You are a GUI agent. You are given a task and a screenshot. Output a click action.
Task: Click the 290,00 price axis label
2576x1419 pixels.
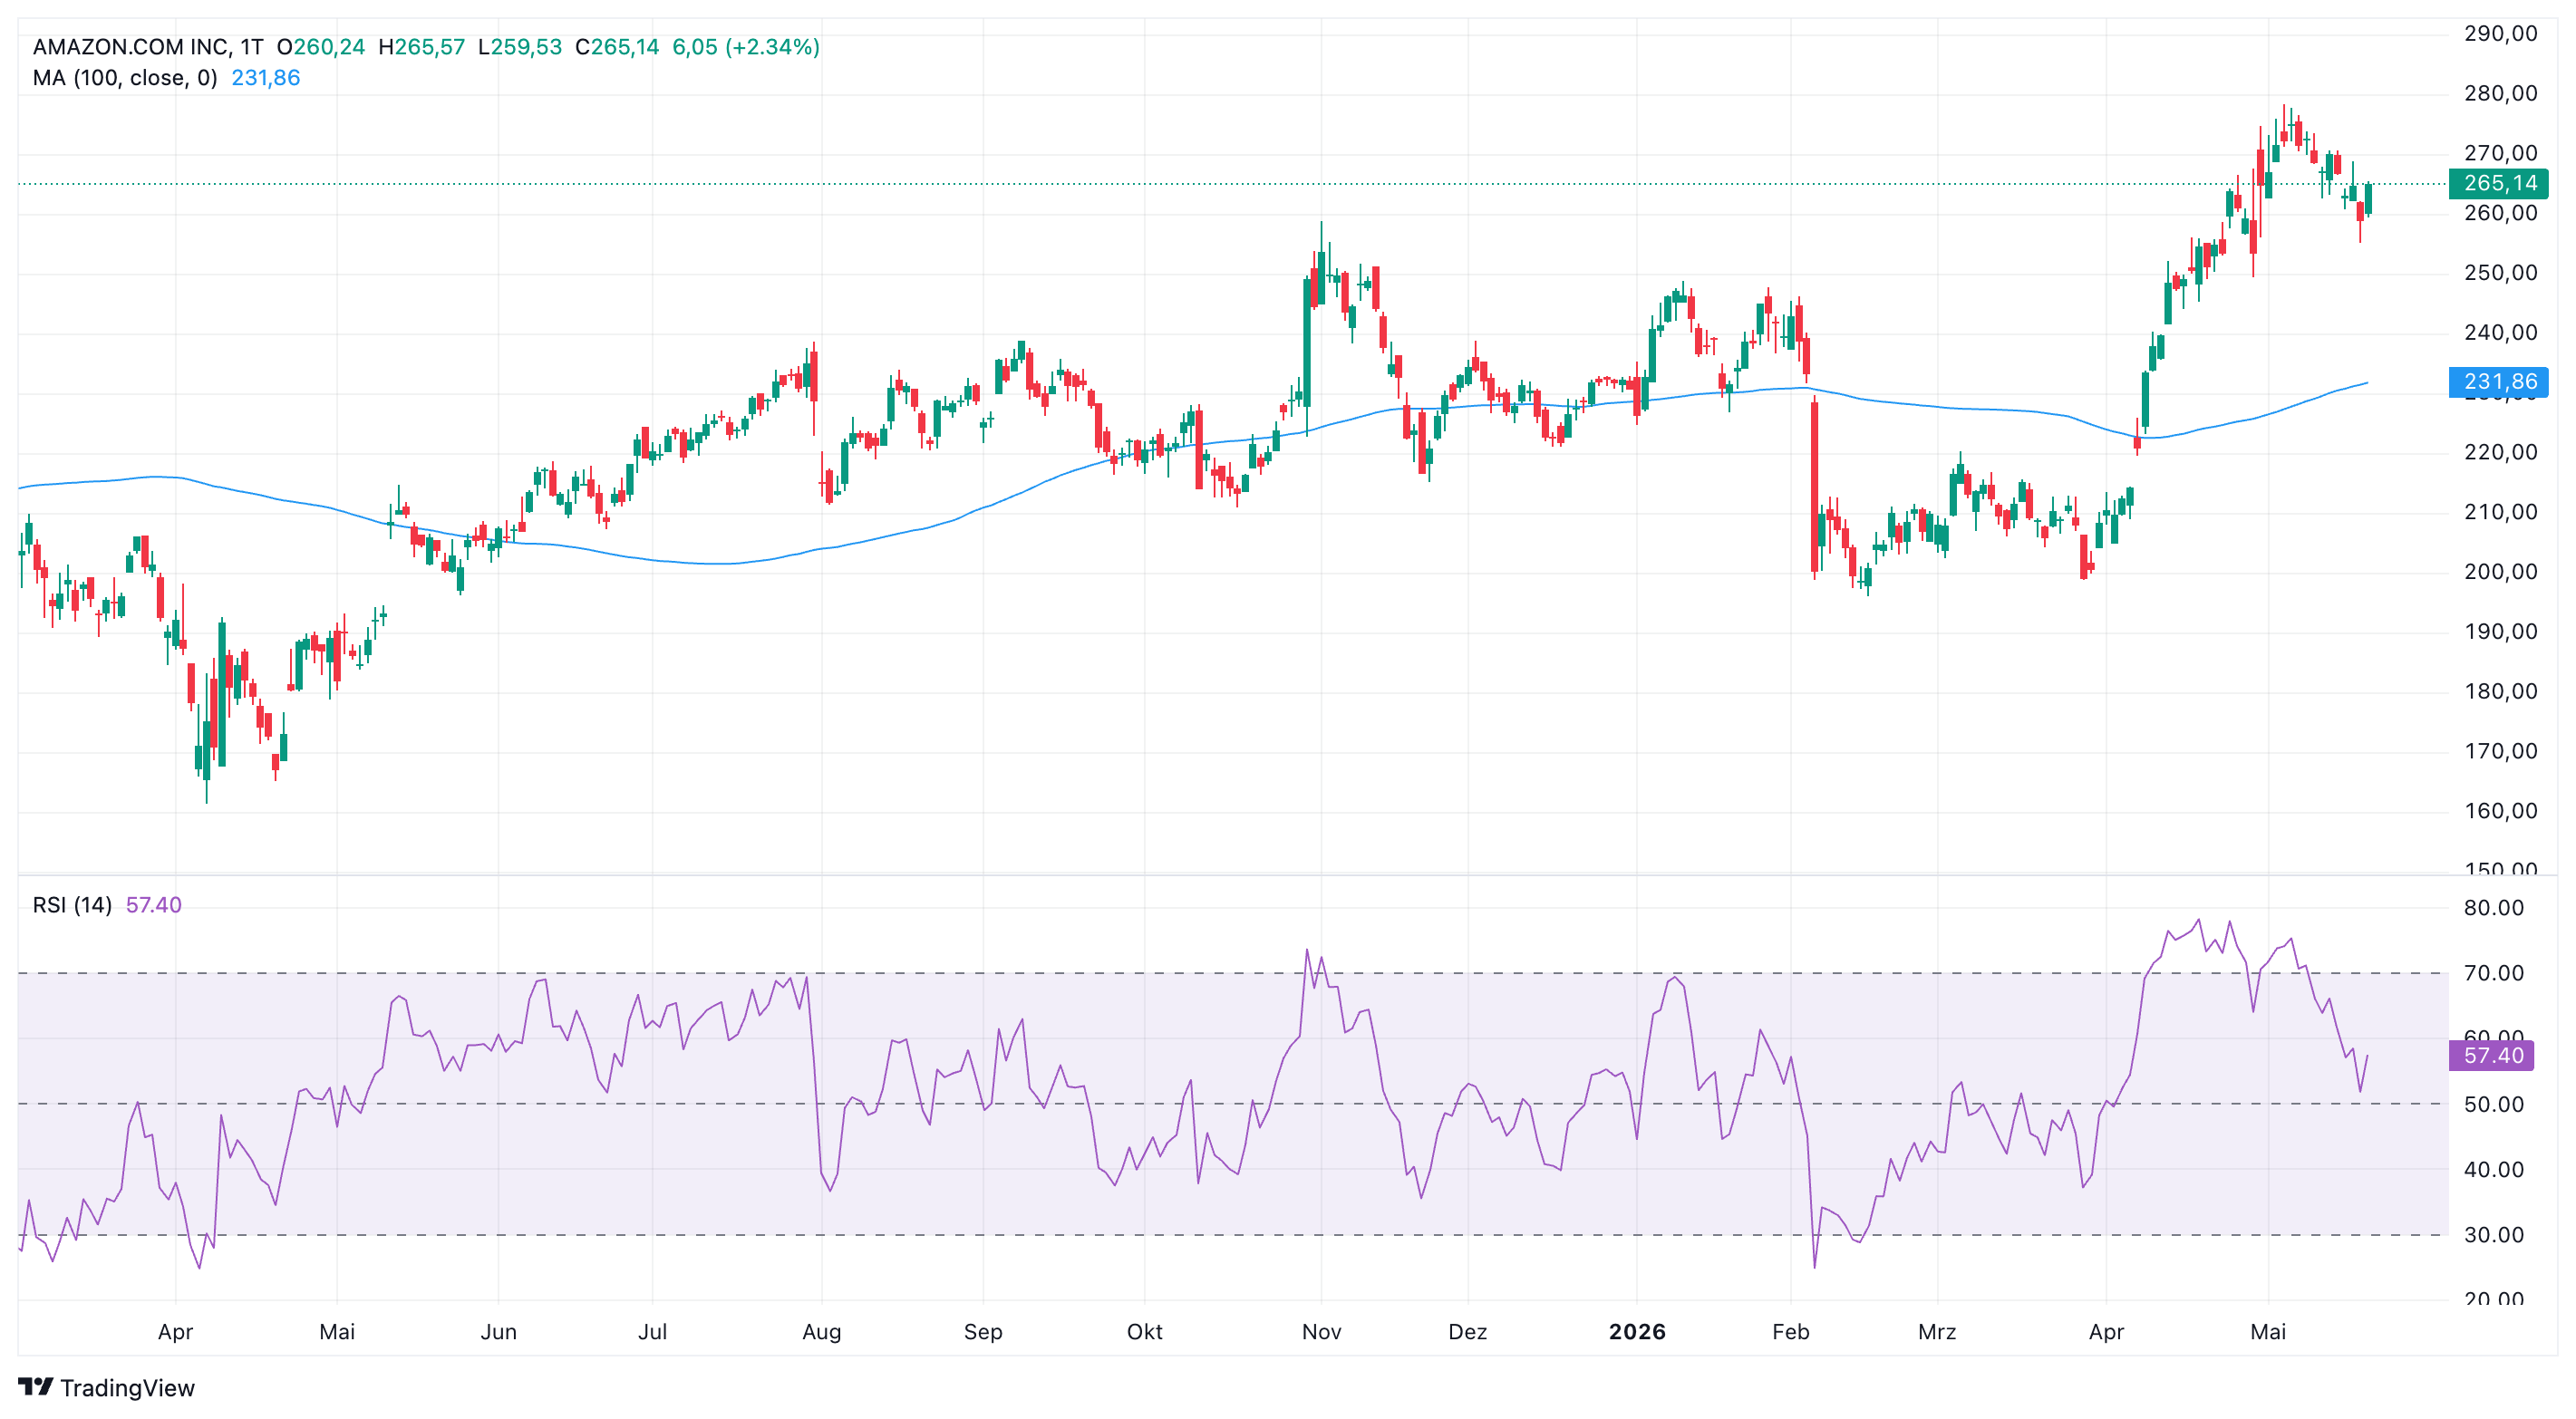click(x=2500, y=34)
